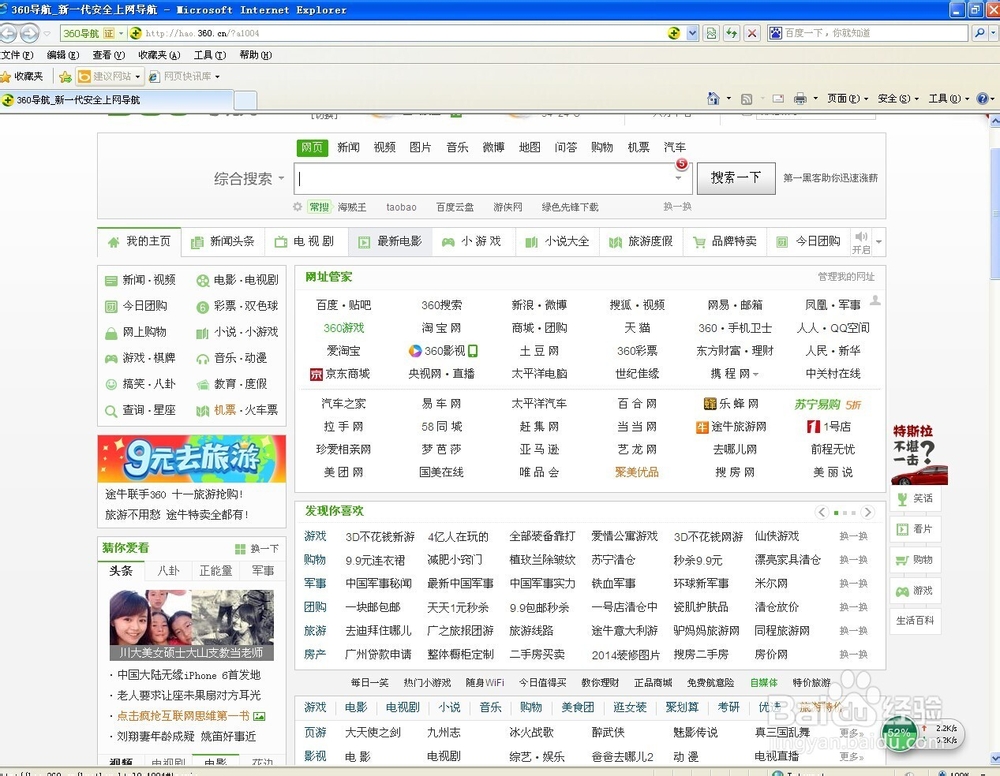Click the 360导航 browser page tab
Viewport: 1000px width, 776px height.
coord(116,100)
